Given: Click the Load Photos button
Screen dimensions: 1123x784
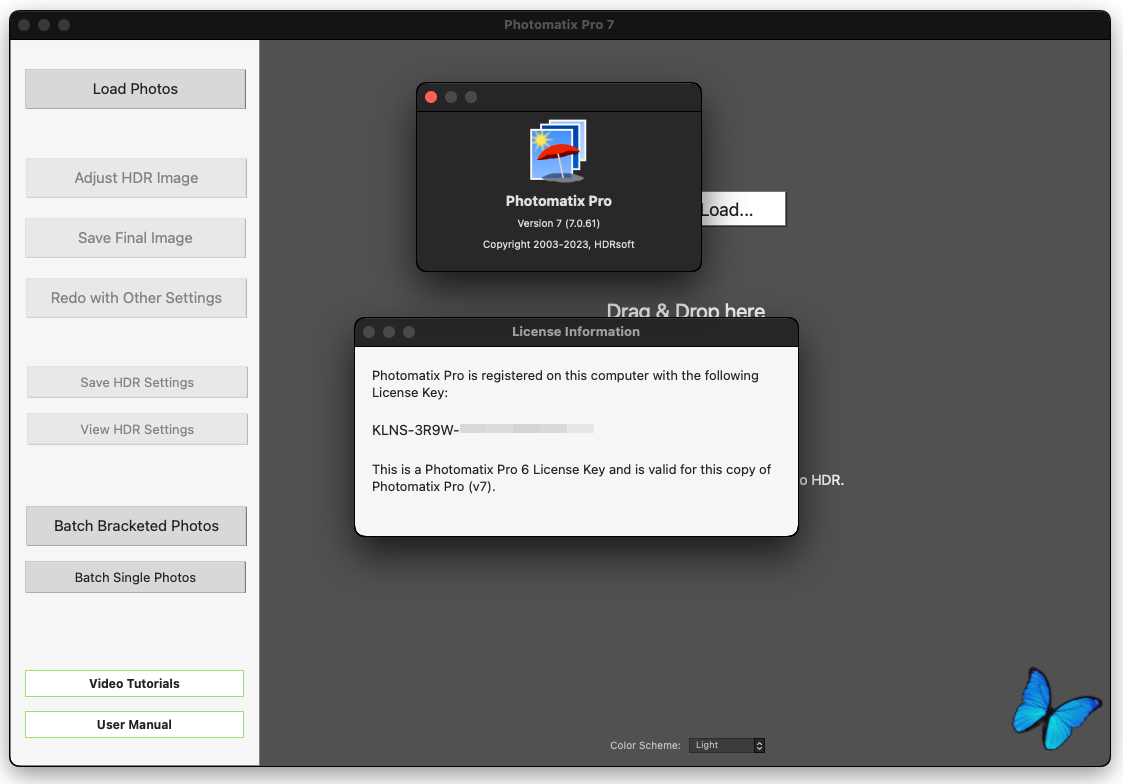Looking at the screenshot, I should click(135, 89).
